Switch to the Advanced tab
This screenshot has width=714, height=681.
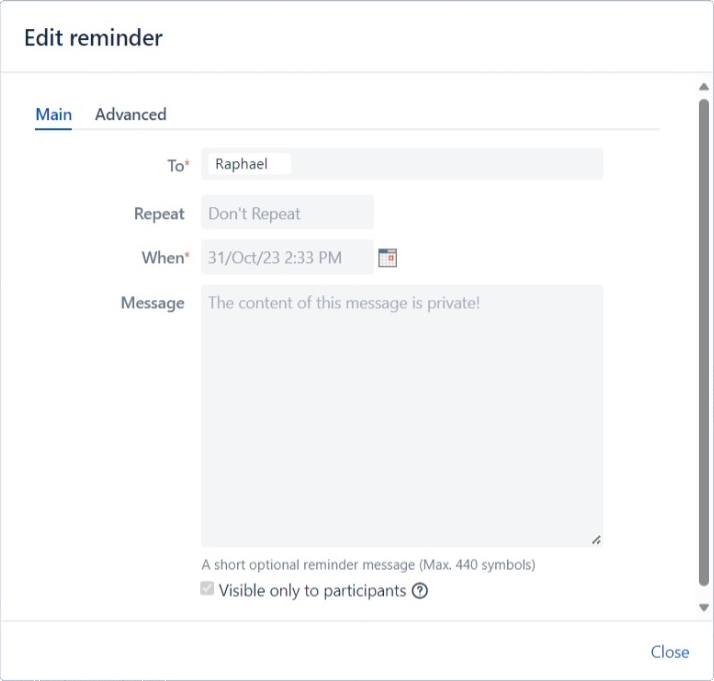[130, 114]
